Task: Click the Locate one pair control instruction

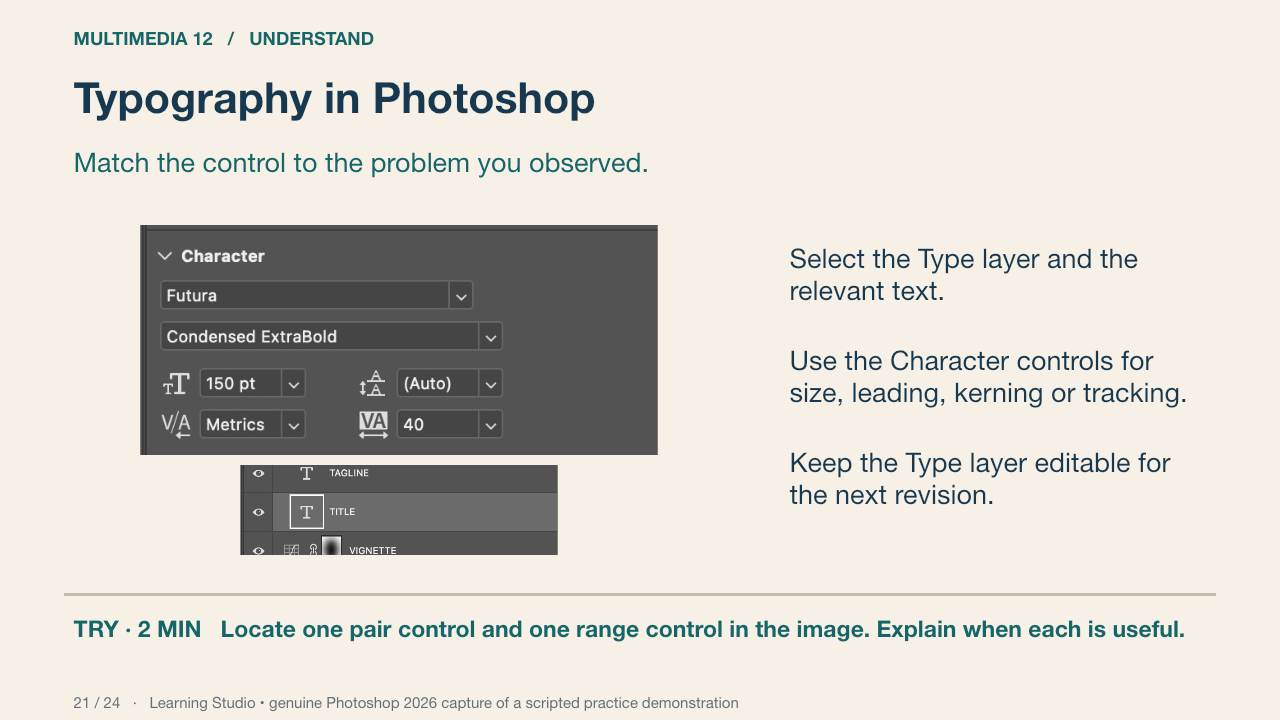Action: pos(703,630)
